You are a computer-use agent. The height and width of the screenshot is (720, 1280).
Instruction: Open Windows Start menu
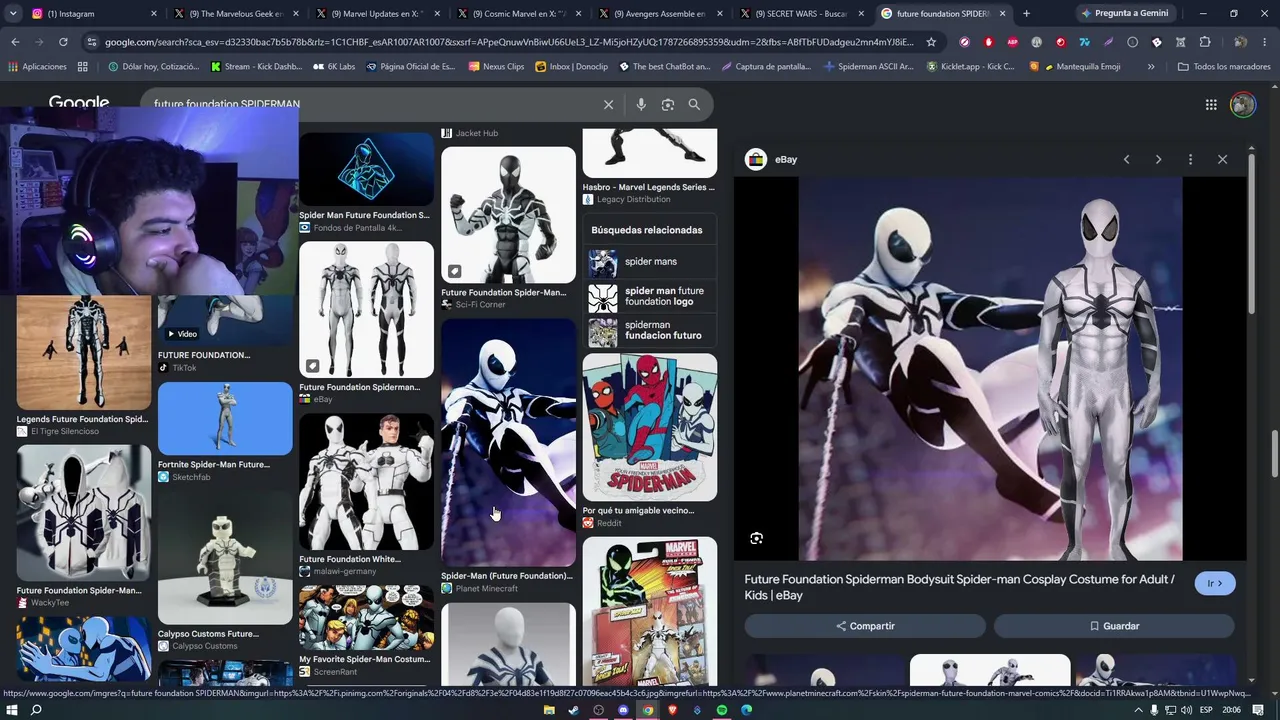12,710
